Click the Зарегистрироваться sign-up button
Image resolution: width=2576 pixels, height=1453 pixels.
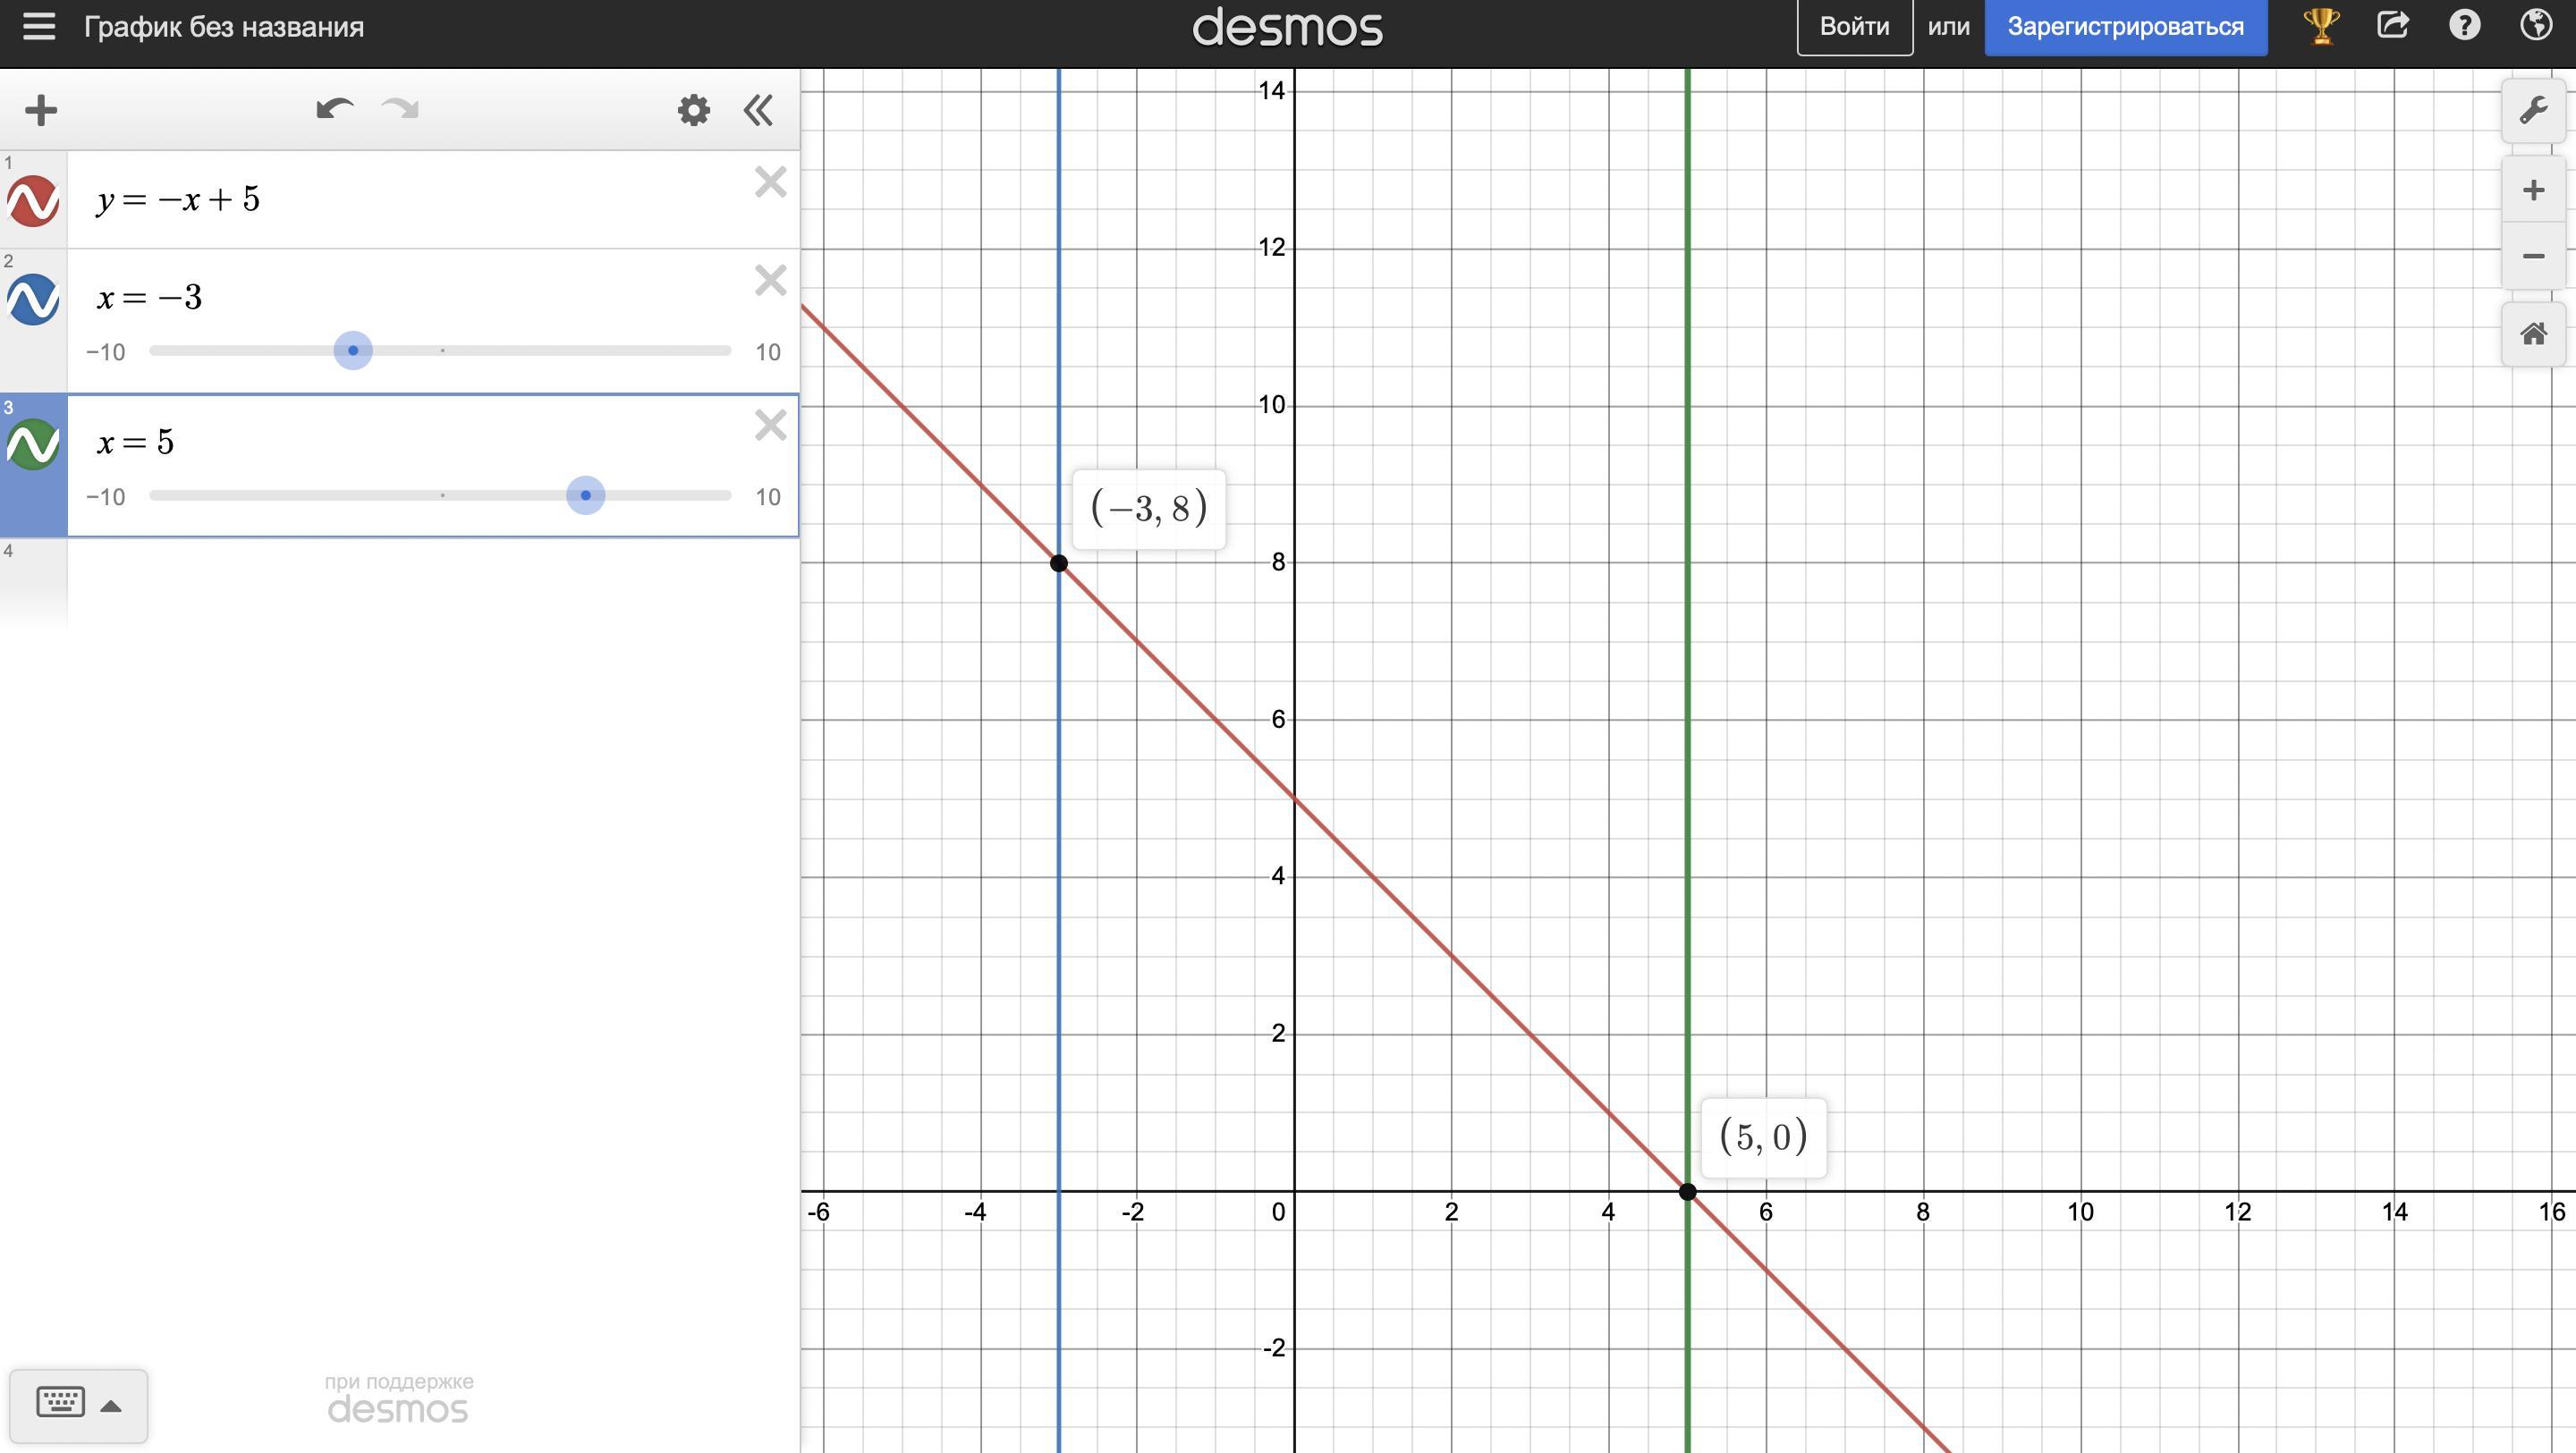pos(2125,27)
